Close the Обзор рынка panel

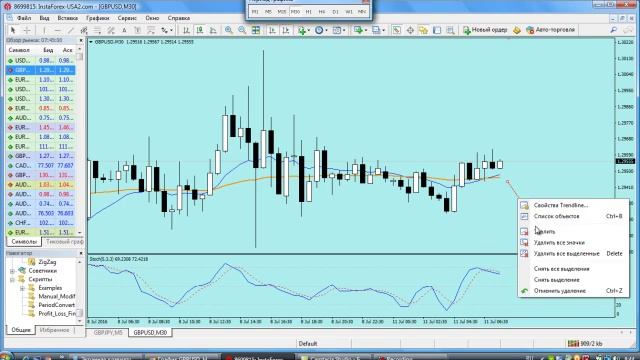tap(80, 40)
